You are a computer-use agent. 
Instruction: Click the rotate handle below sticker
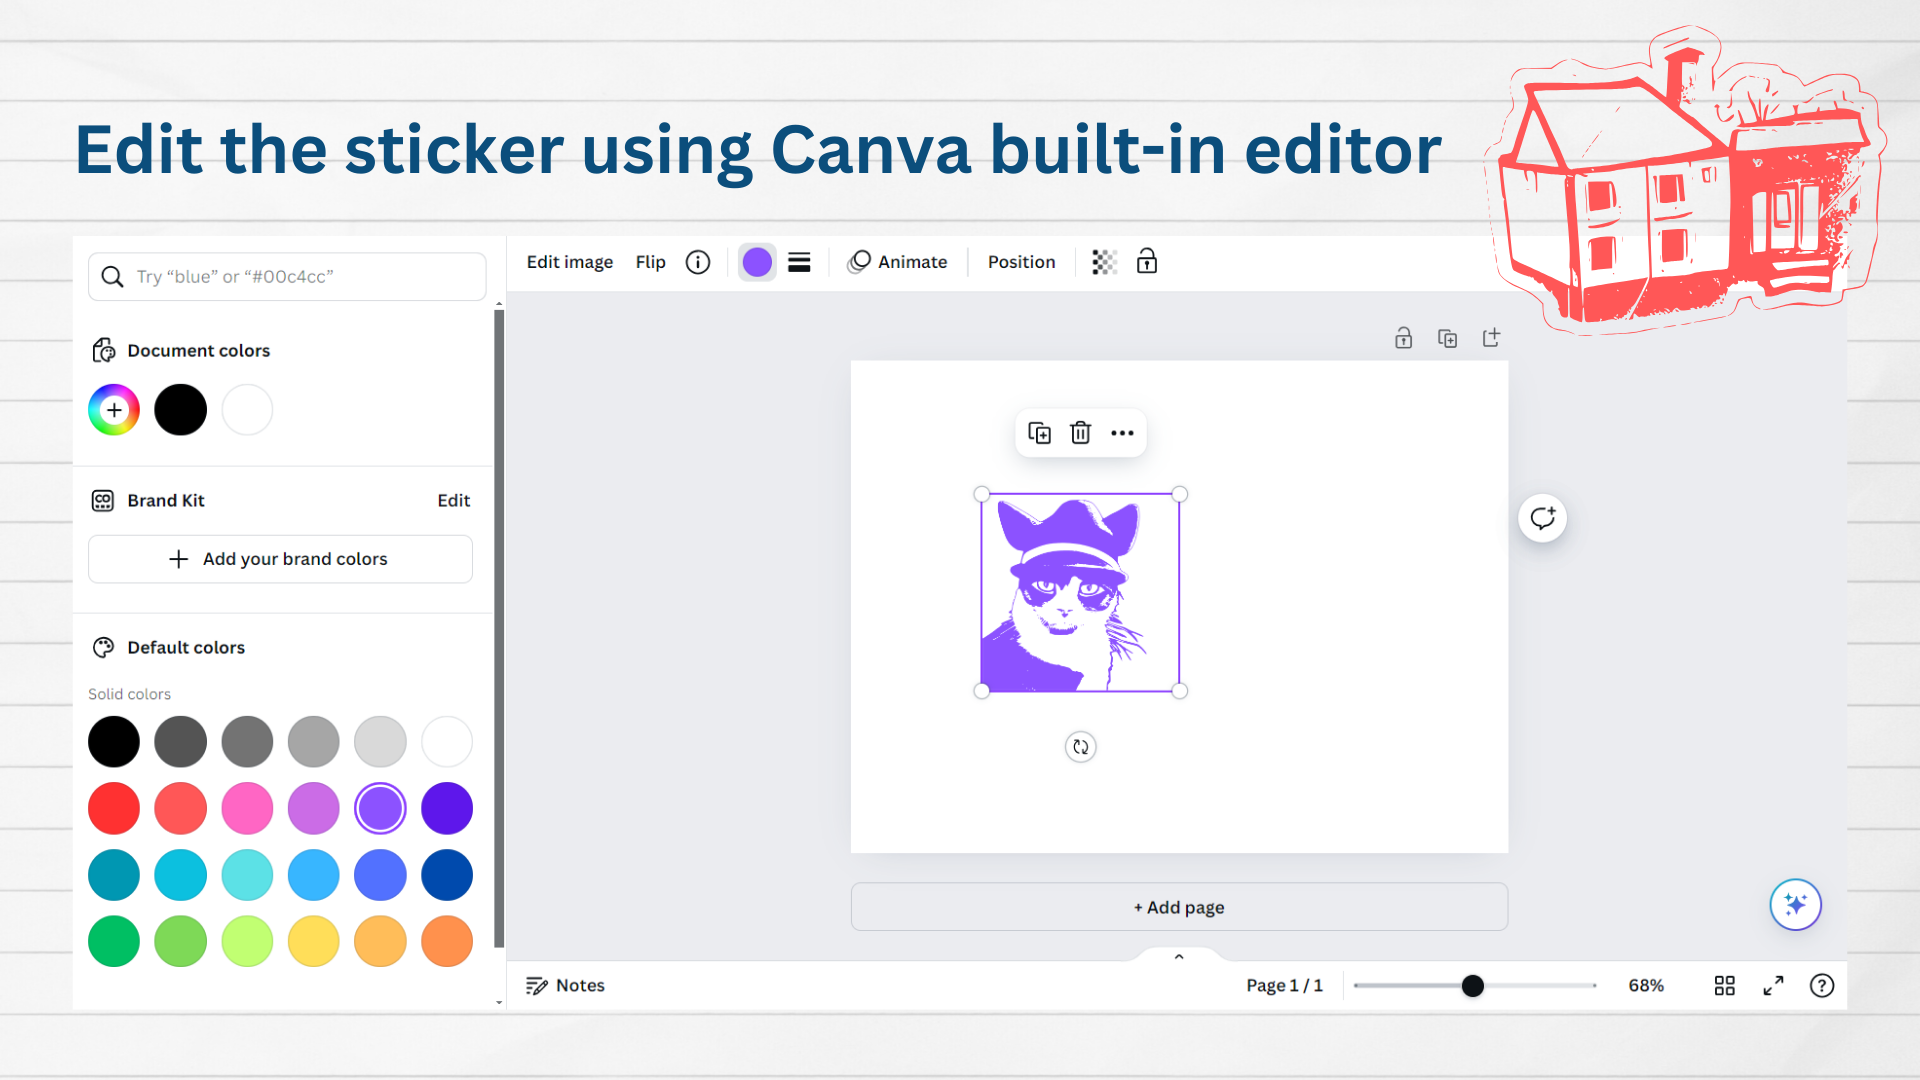(1081, 747)
